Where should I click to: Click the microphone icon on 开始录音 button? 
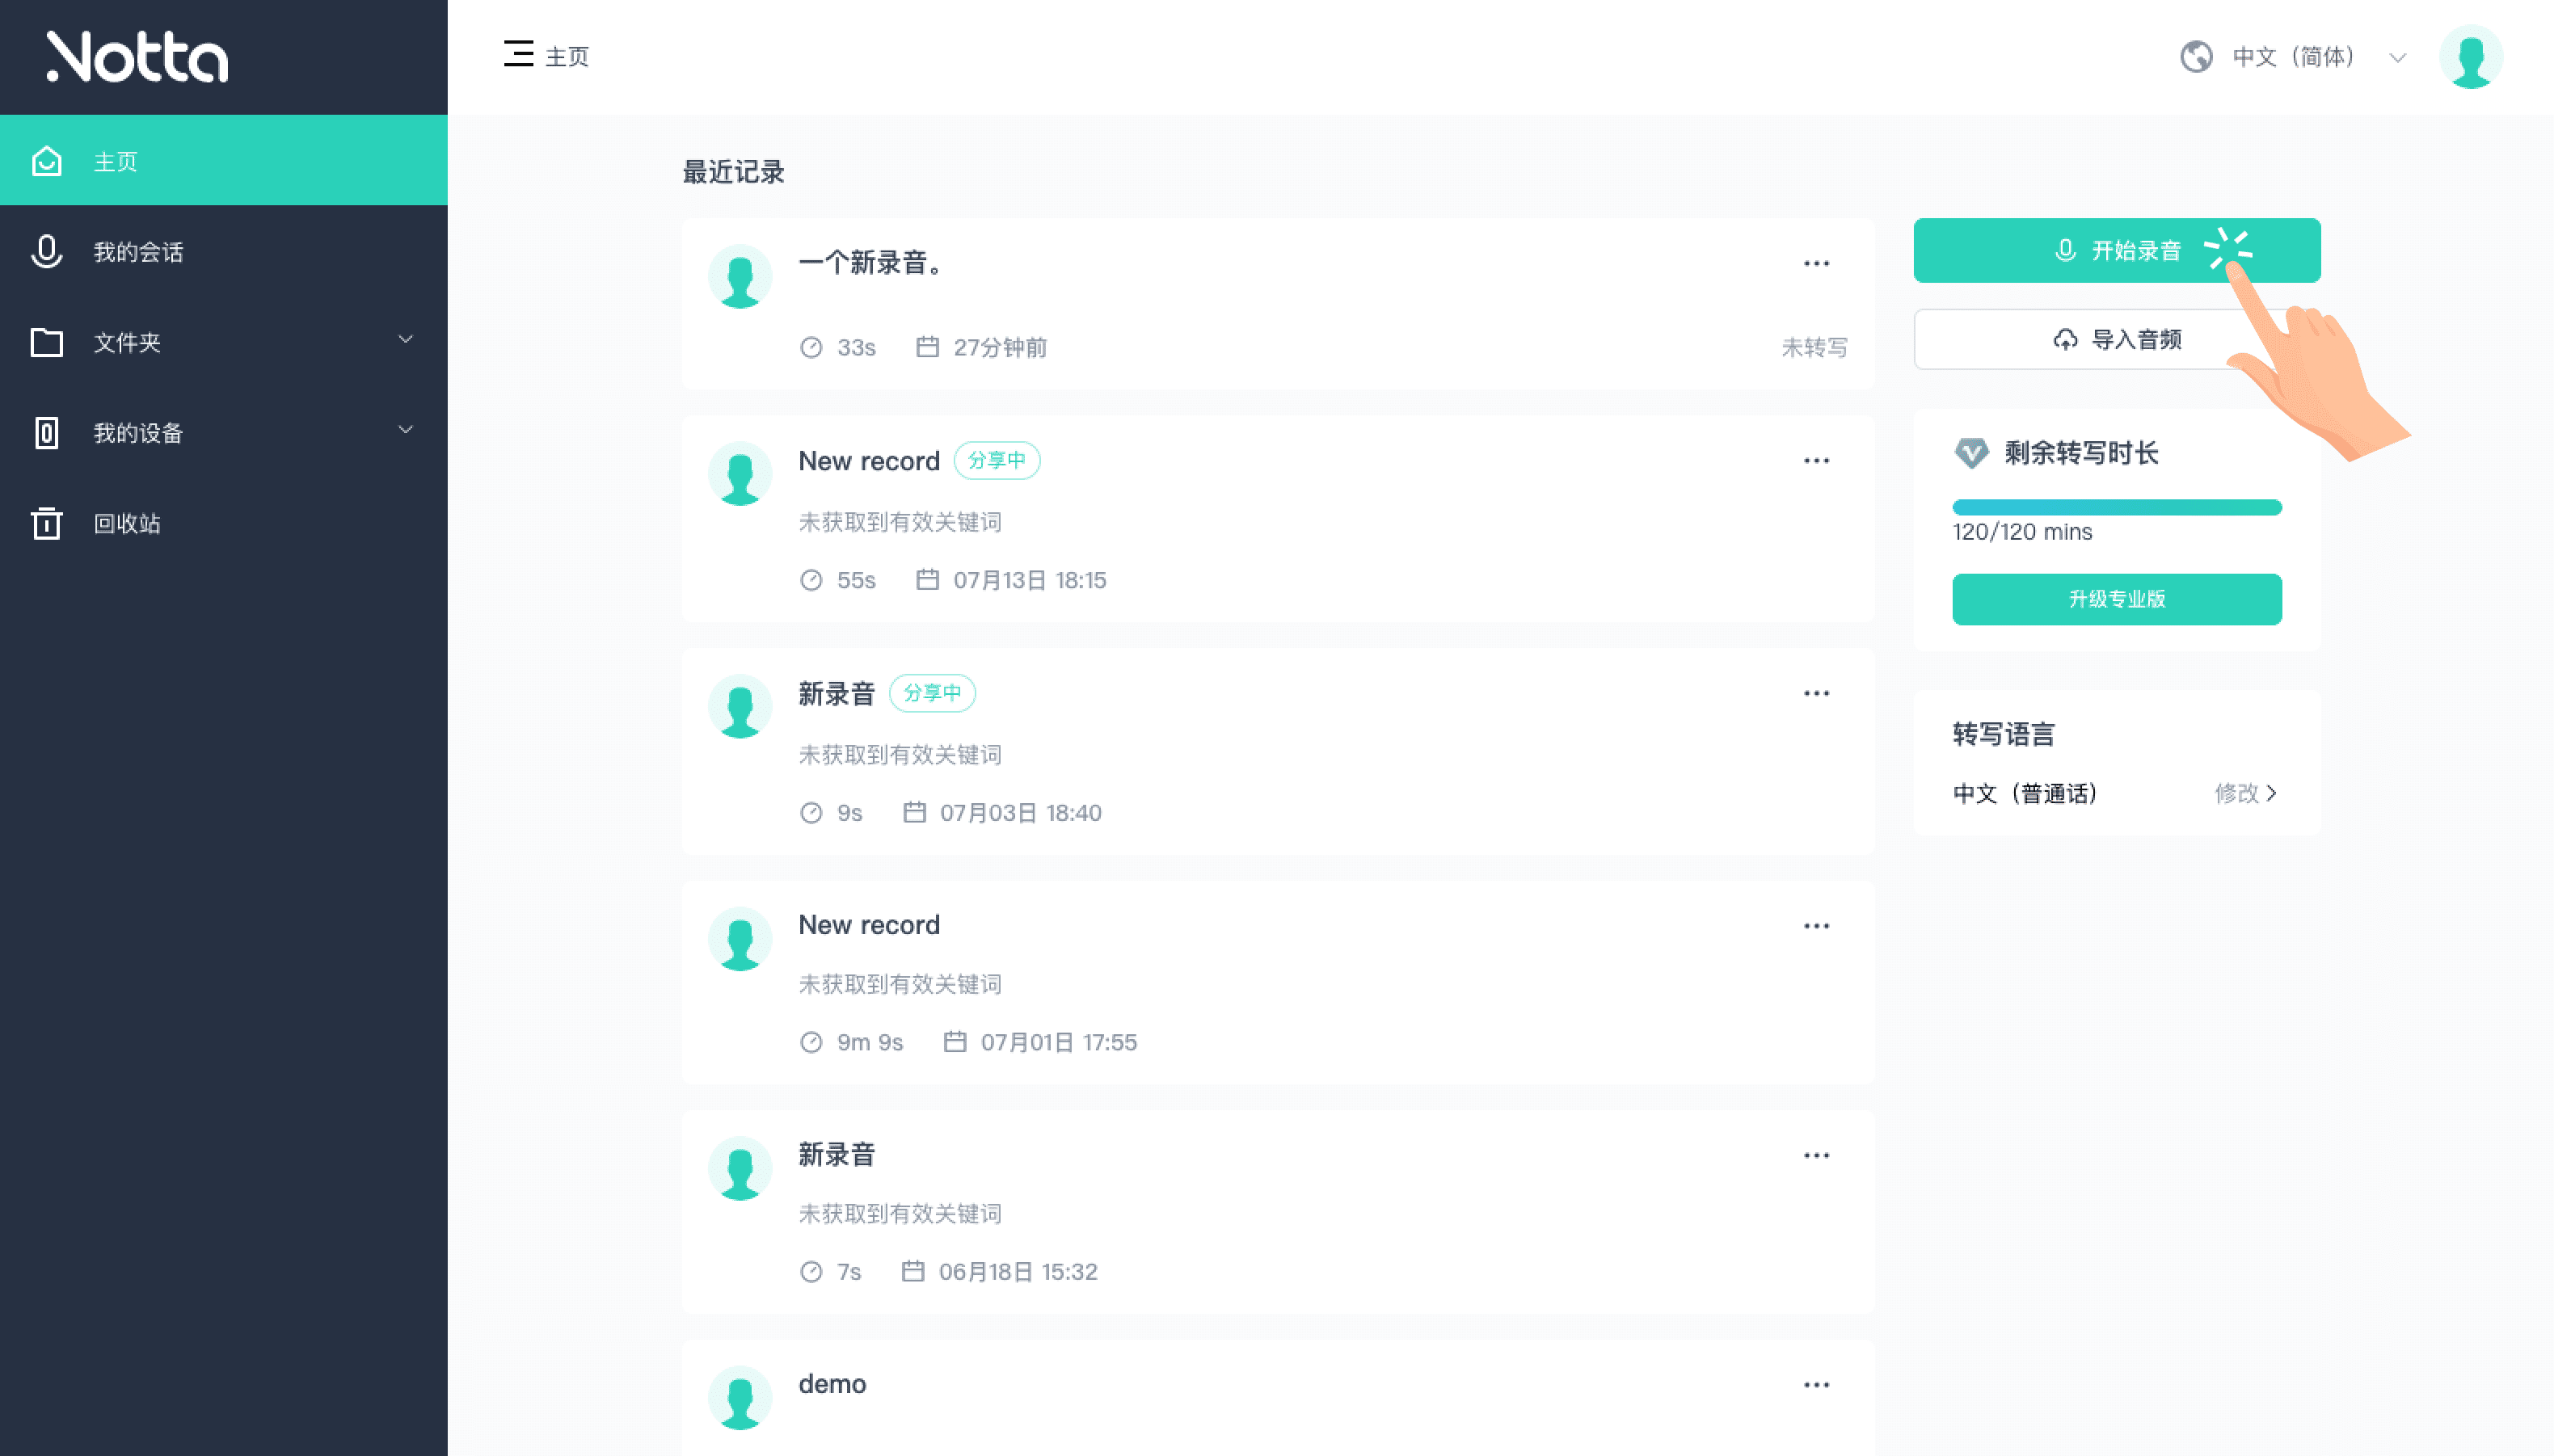click(2064, 250)
